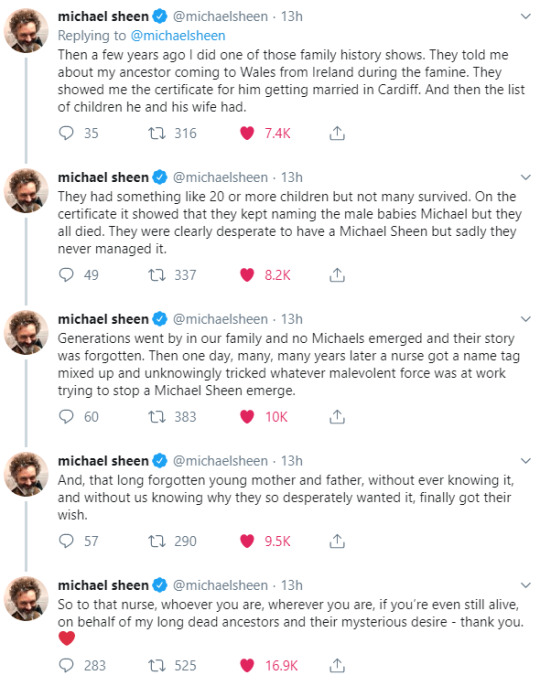Retweet the tweet showing 337 retweets
The width and height of the screenshot is (540, 686).
pos(157,275)
